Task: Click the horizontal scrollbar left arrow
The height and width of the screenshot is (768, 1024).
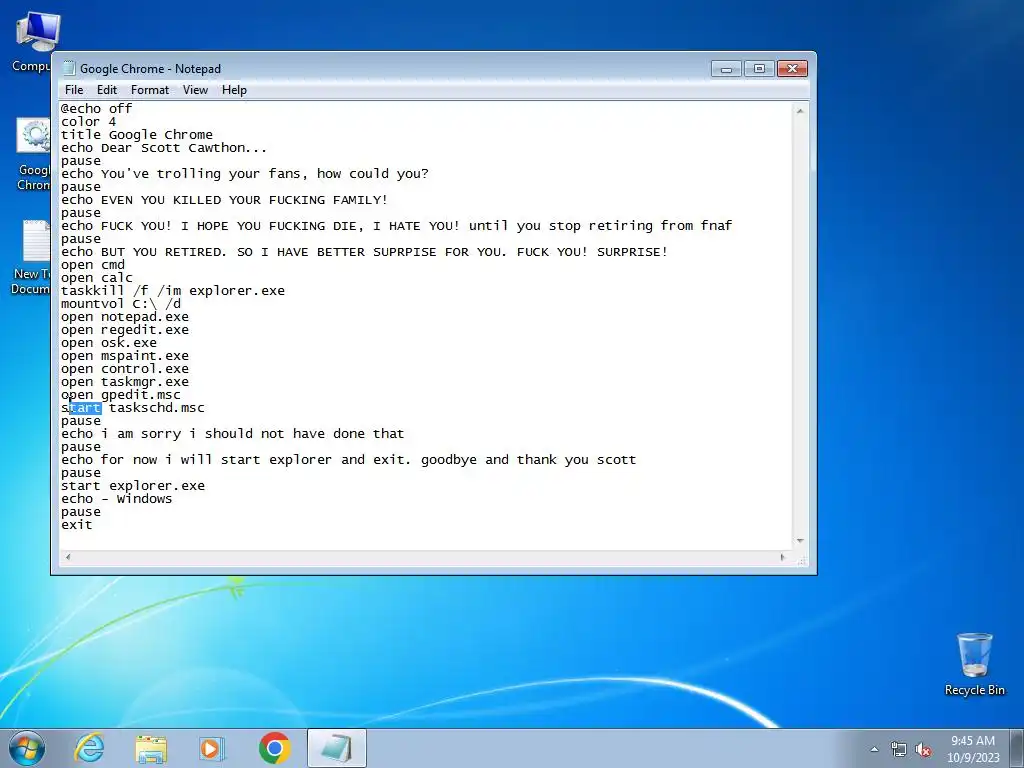Action: tap(68, 557)
